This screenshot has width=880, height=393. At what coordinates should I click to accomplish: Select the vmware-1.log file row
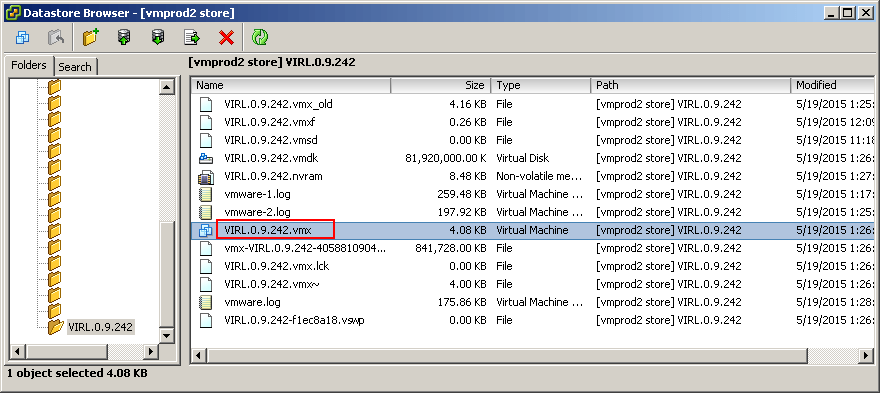pyautogui.click(x=532, y=194)
